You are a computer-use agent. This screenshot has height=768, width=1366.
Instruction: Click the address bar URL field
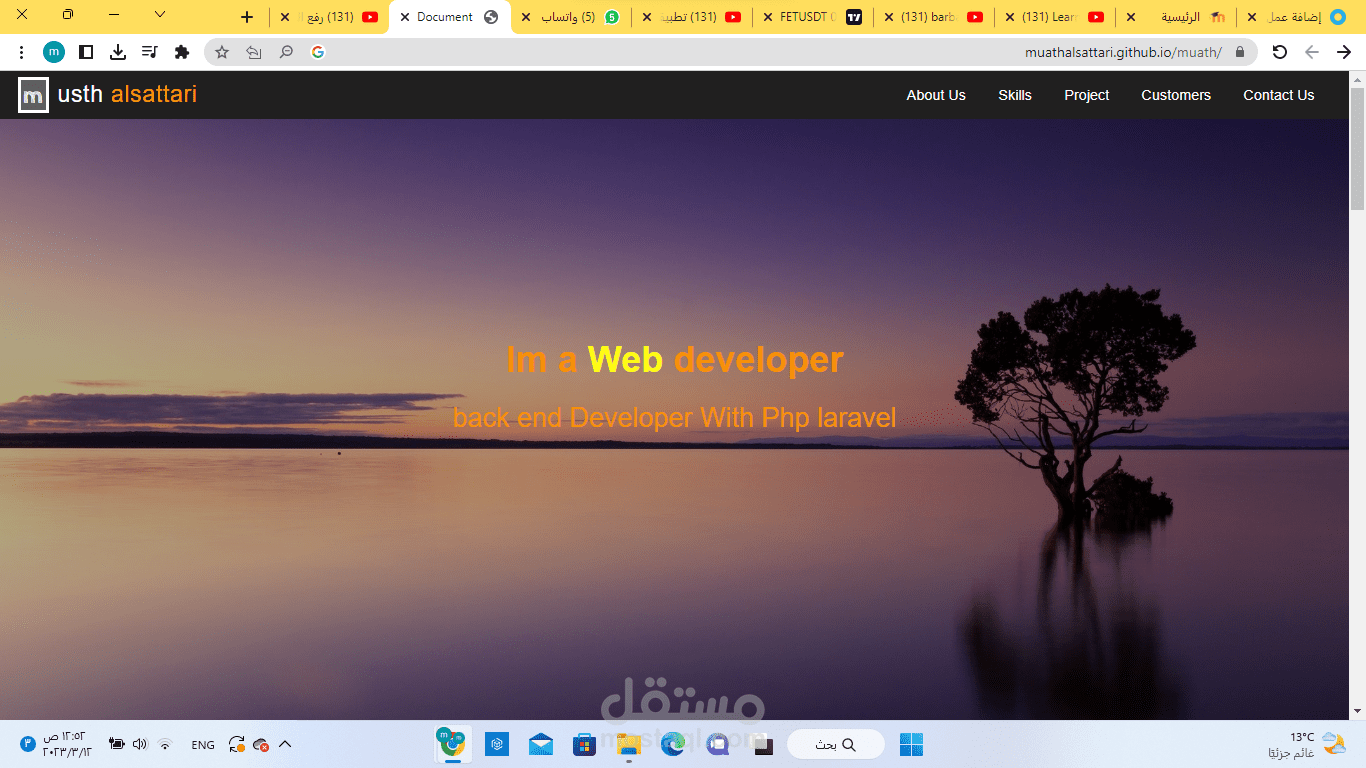[730, 52]
